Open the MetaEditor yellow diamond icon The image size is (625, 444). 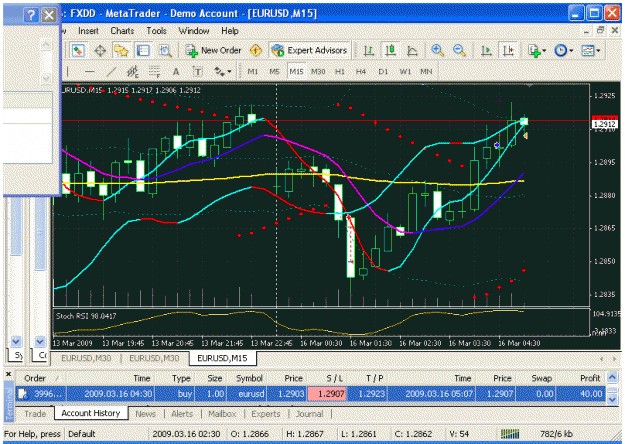coord(256,51)
